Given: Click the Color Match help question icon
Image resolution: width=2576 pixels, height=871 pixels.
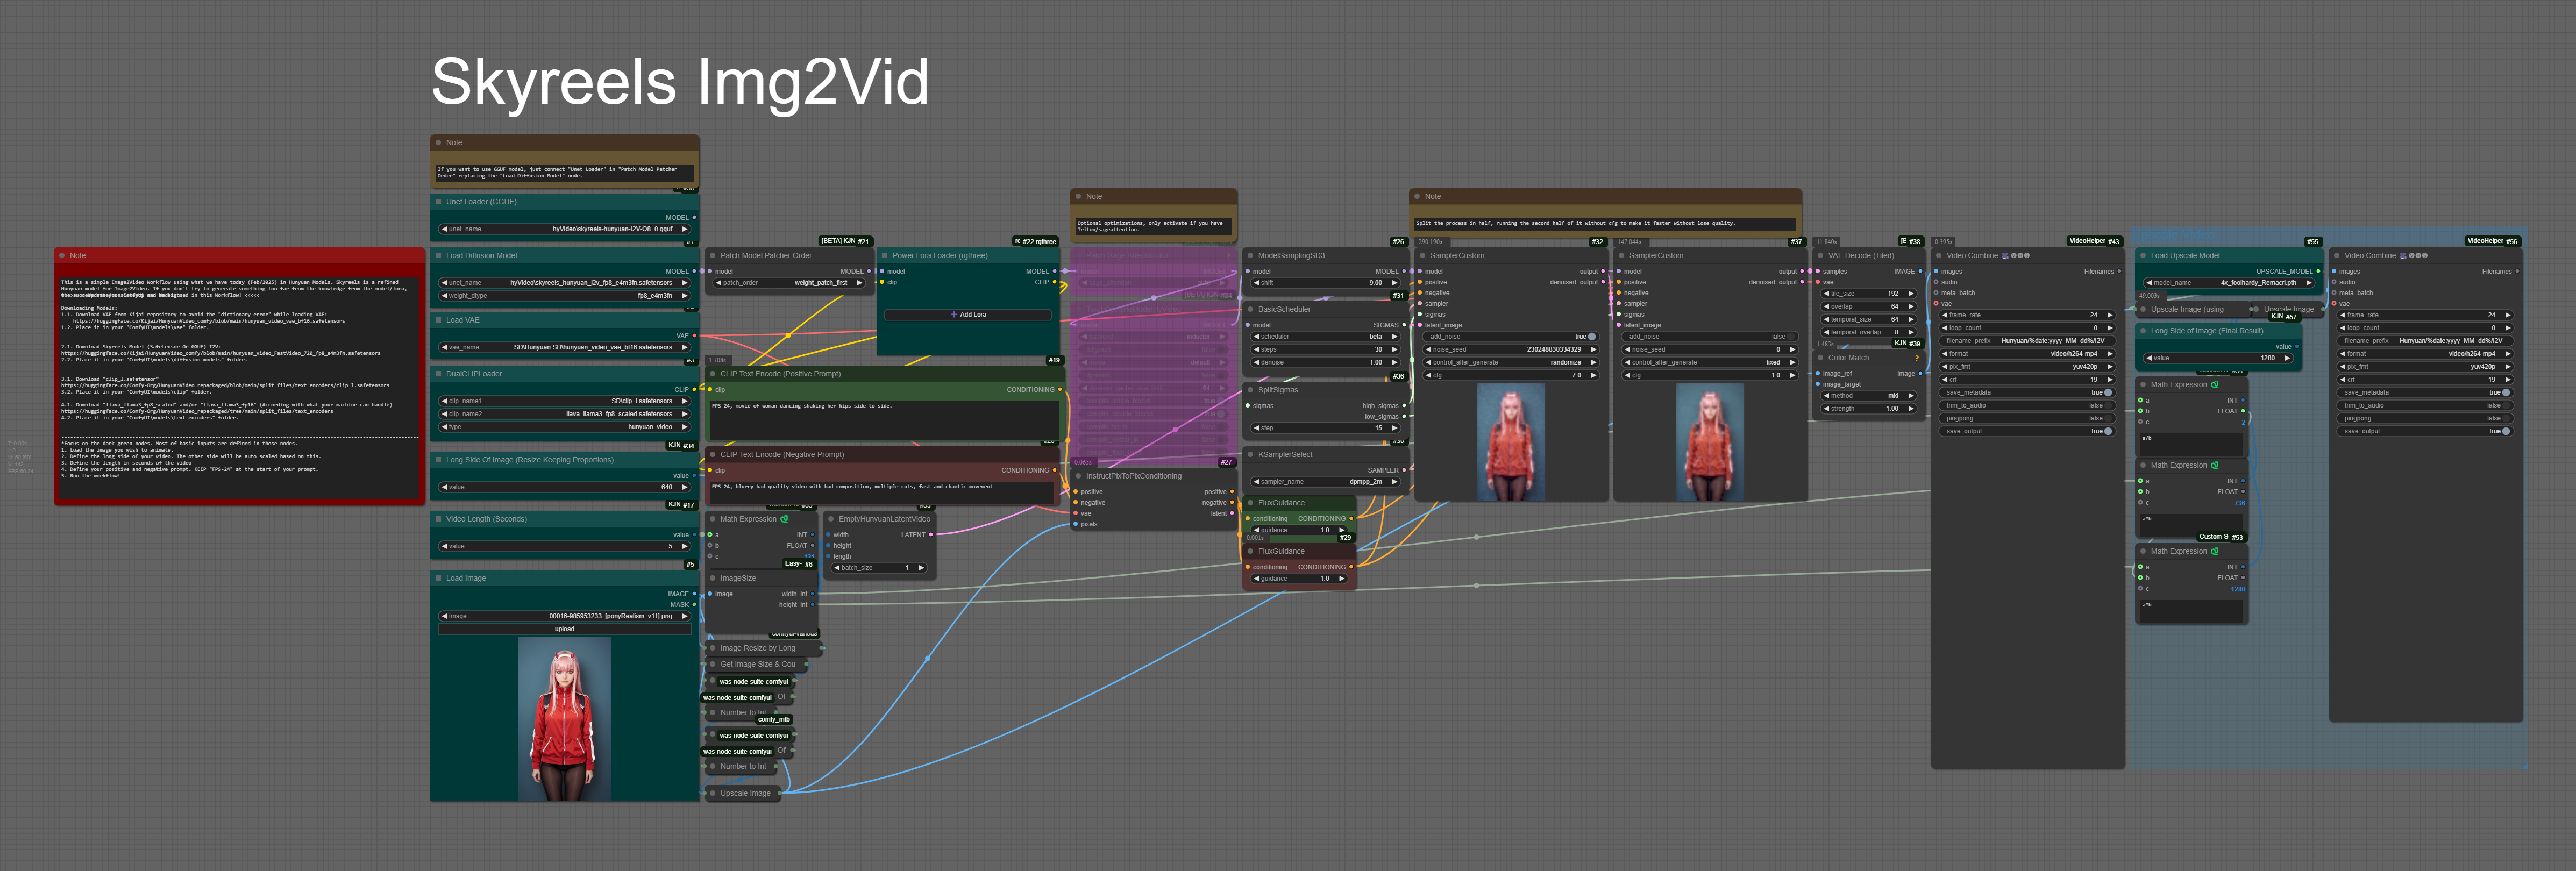Looking at the screenshot, I should coord(1916,358).
